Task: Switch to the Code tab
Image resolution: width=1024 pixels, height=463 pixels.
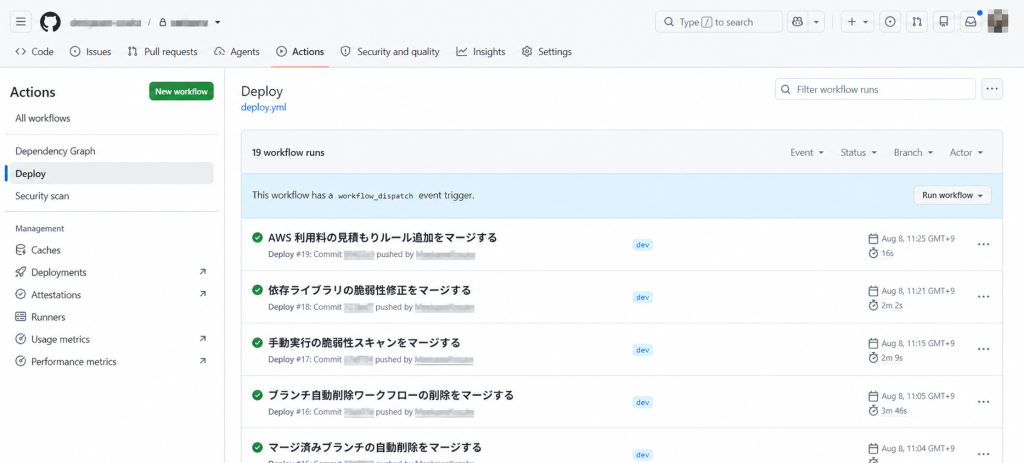Action: pos(35,52)
